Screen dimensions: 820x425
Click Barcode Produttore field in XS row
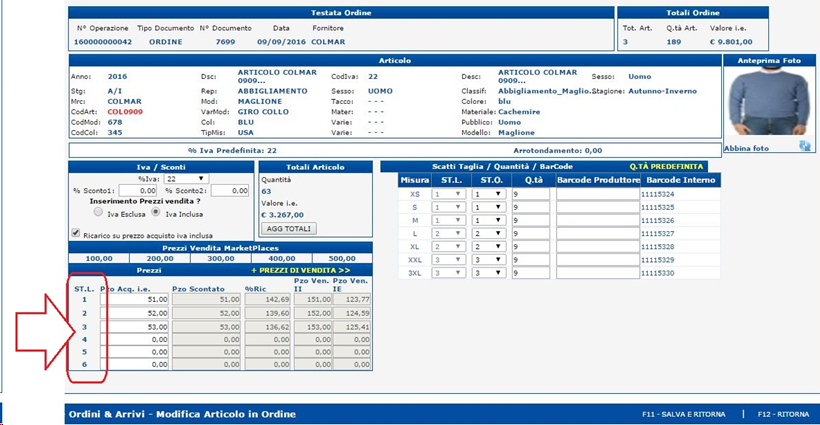coord(598,194)
